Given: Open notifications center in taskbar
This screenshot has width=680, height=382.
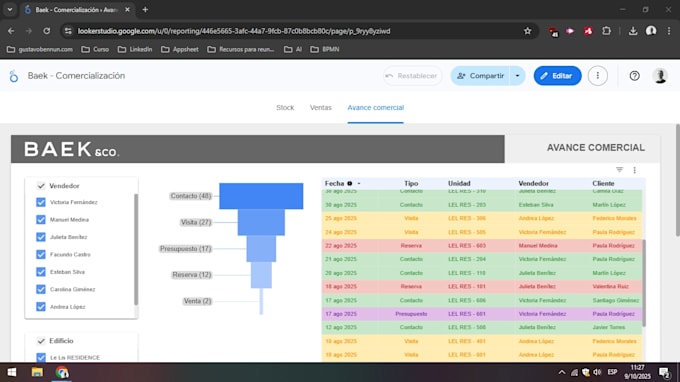Looking at the screenshot, I should (664, 372).
